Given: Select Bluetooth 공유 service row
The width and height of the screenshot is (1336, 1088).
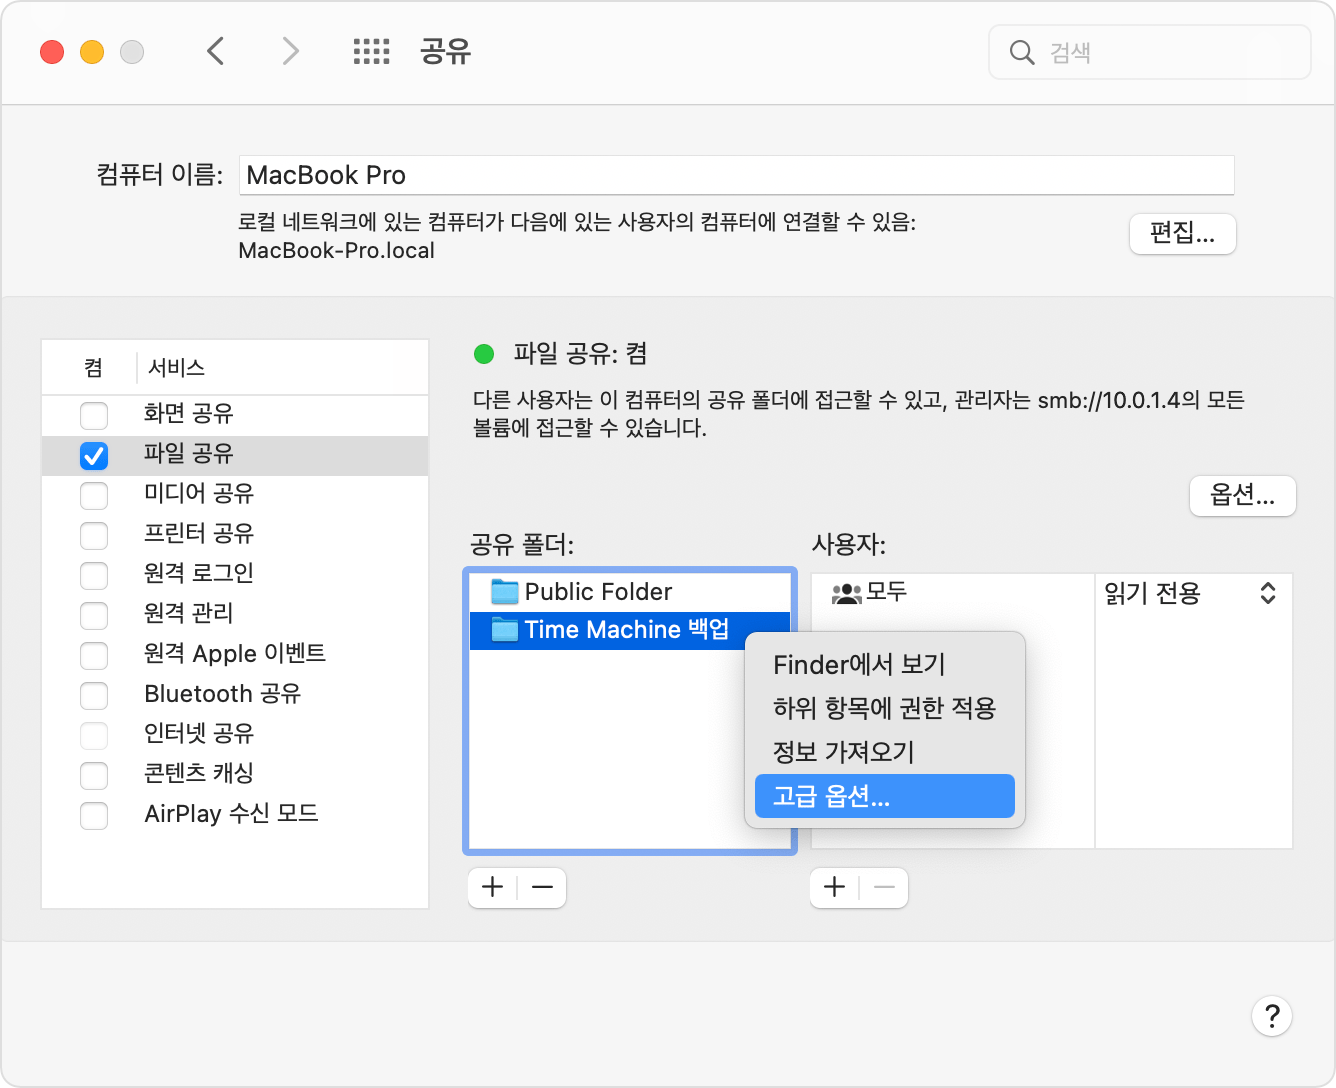Looking at the screenshot, I should coord(235,695).
